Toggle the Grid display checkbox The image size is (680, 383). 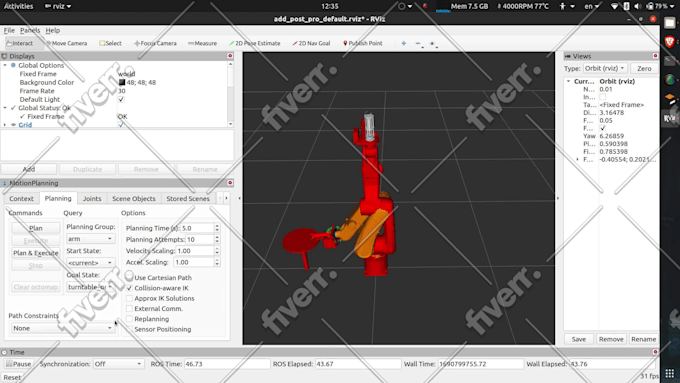(x=121, y=124)
